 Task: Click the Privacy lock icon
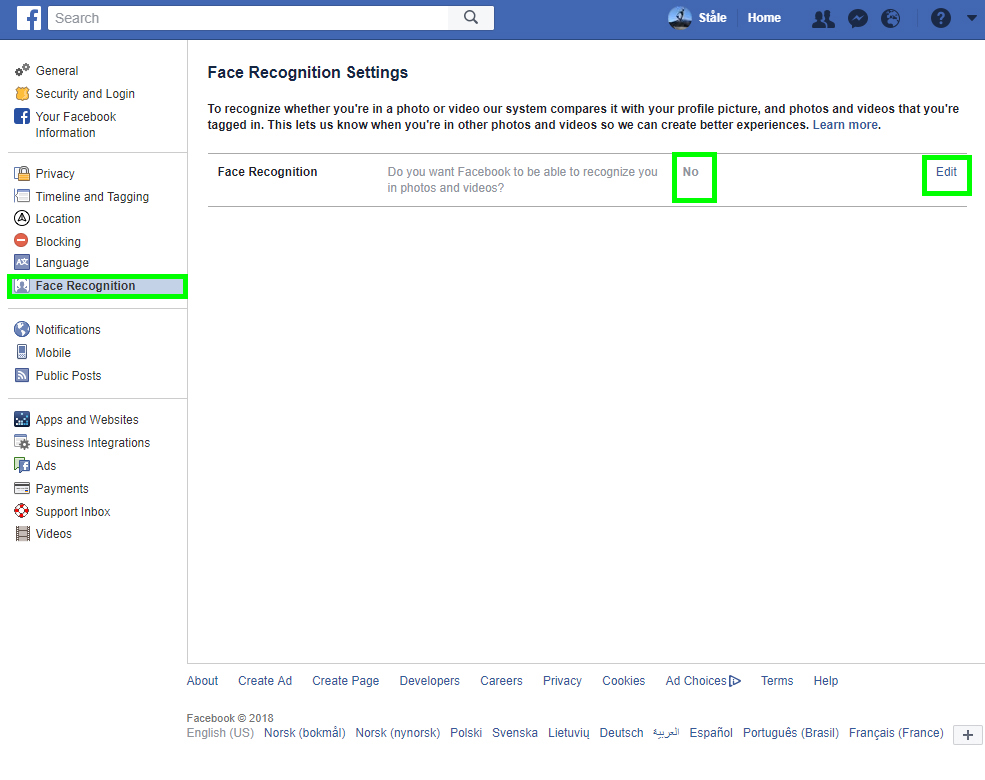(x=22, y=173)
